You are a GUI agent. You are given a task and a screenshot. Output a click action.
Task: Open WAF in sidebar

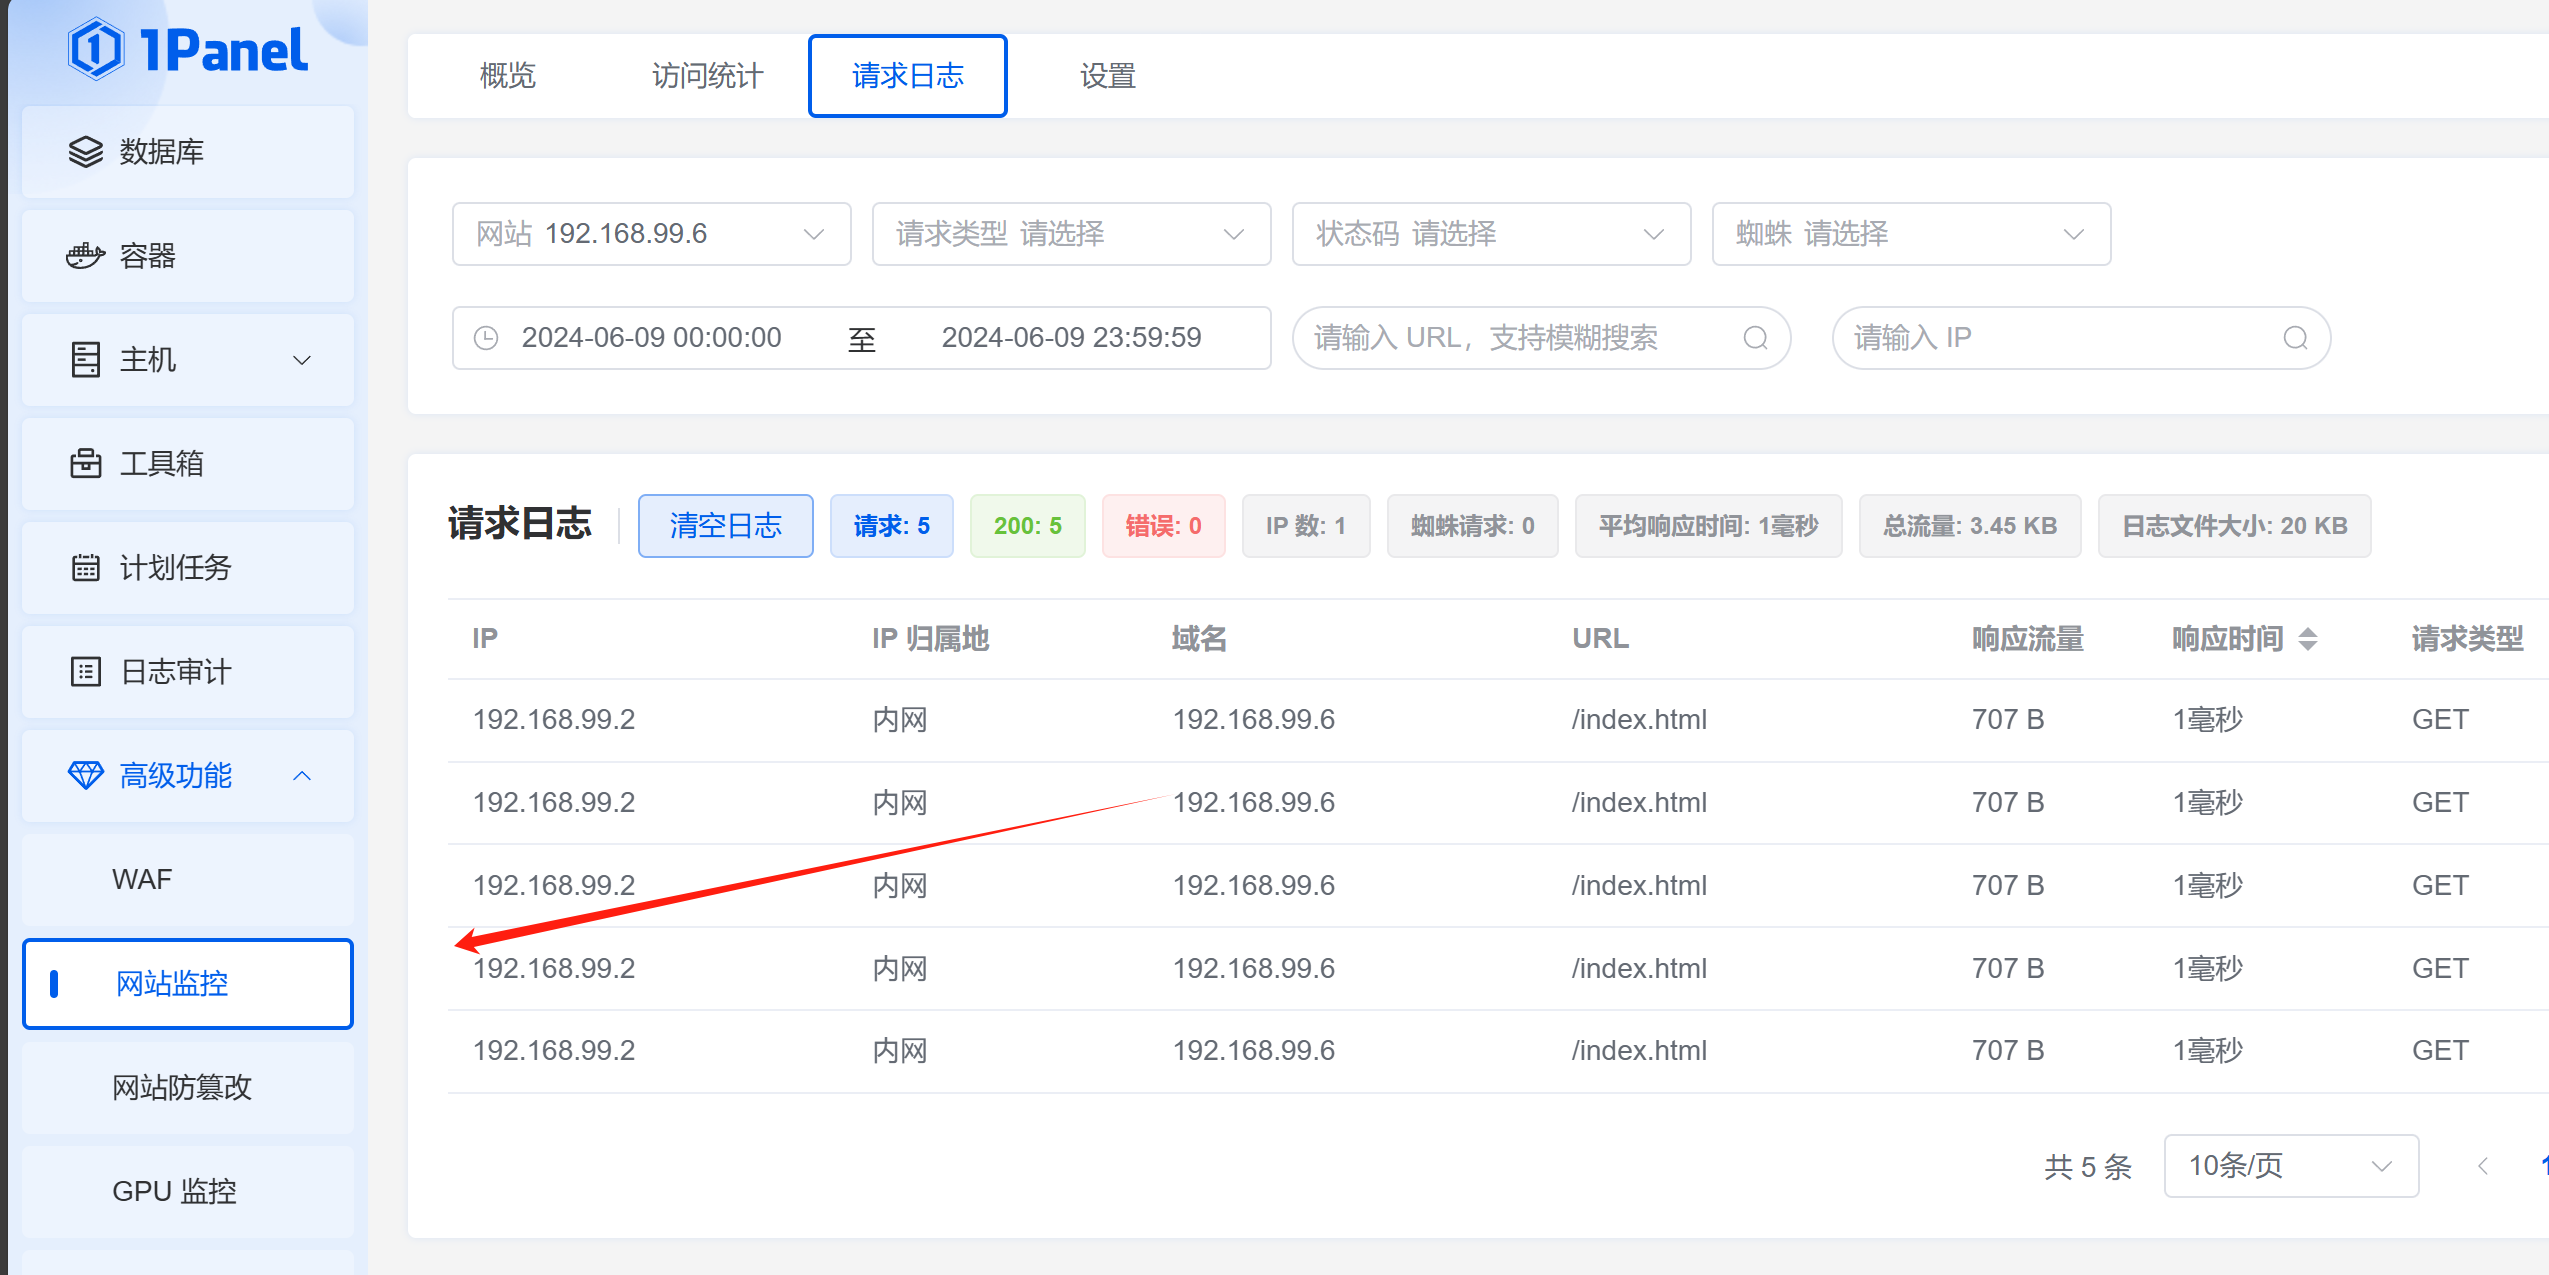point(188,880)
